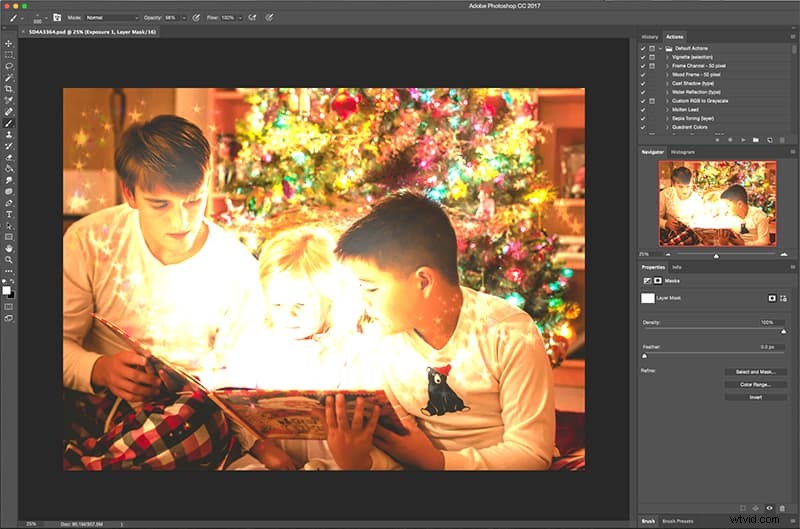Open the brush settings panel icon
The height and width of the screenshot is (529, 800).
(57, 17)
